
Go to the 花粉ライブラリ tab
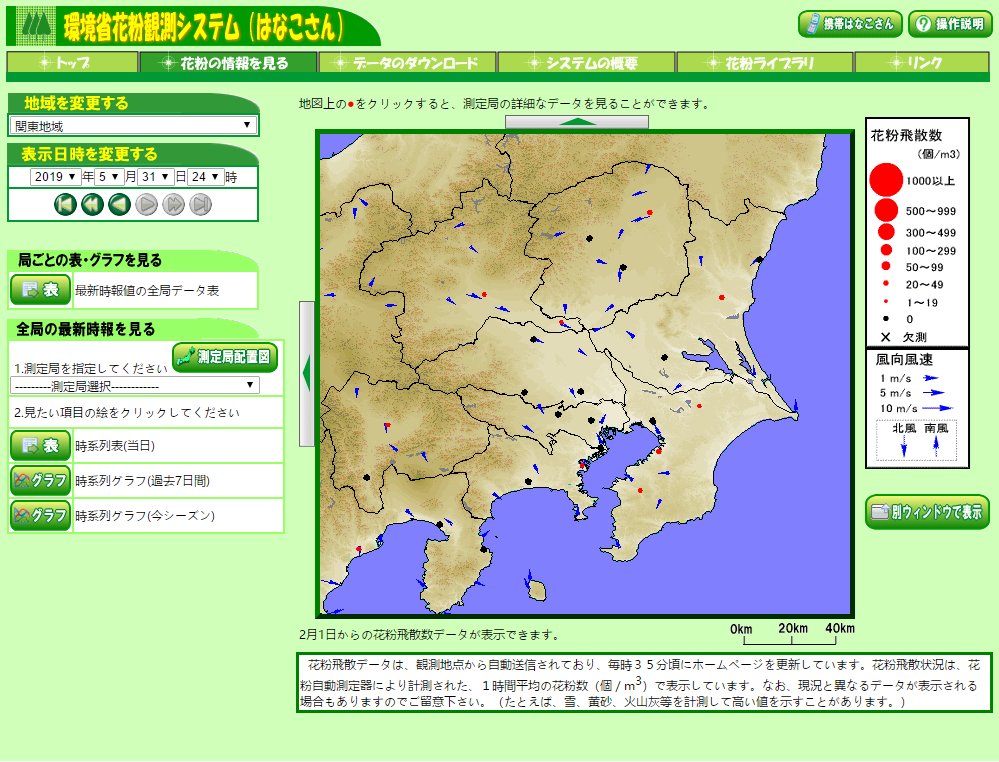[765, 63]
